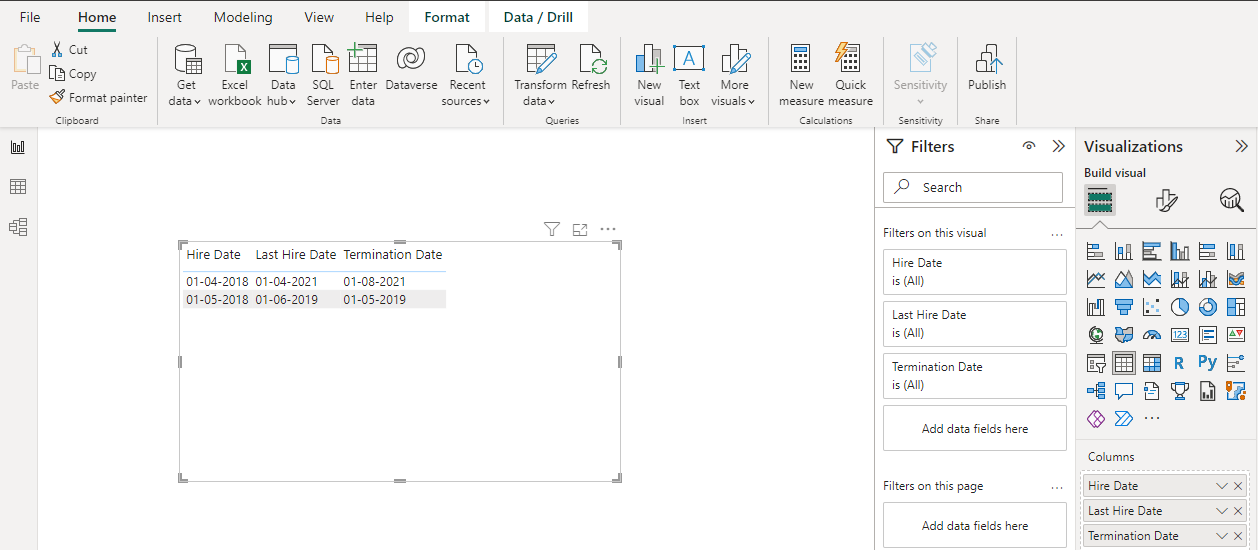Click the Format painter button
This screenshot has width=1258, height=550.
tap(98, 98)
